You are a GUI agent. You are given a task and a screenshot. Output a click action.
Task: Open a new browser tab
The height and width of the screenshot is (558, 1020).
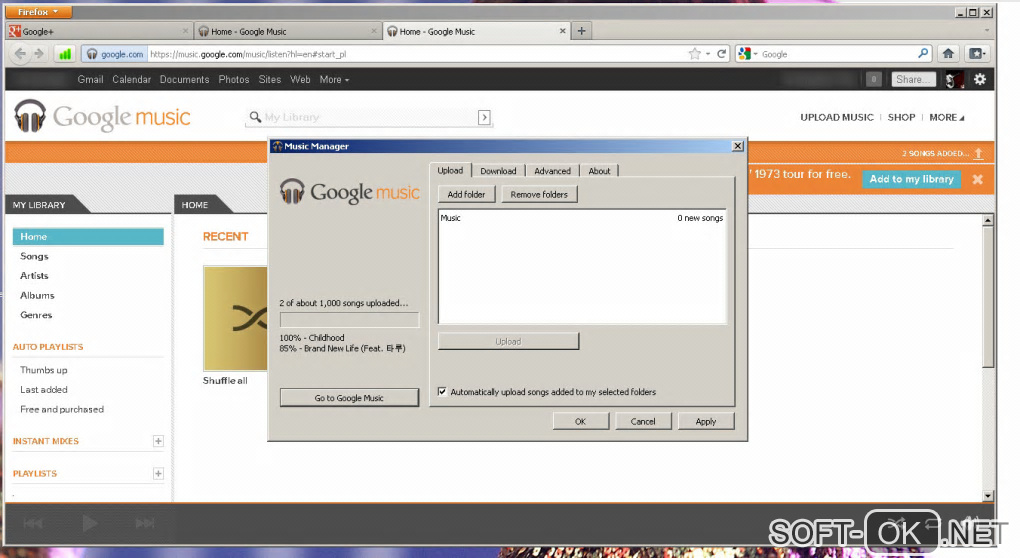coord(582,31)
